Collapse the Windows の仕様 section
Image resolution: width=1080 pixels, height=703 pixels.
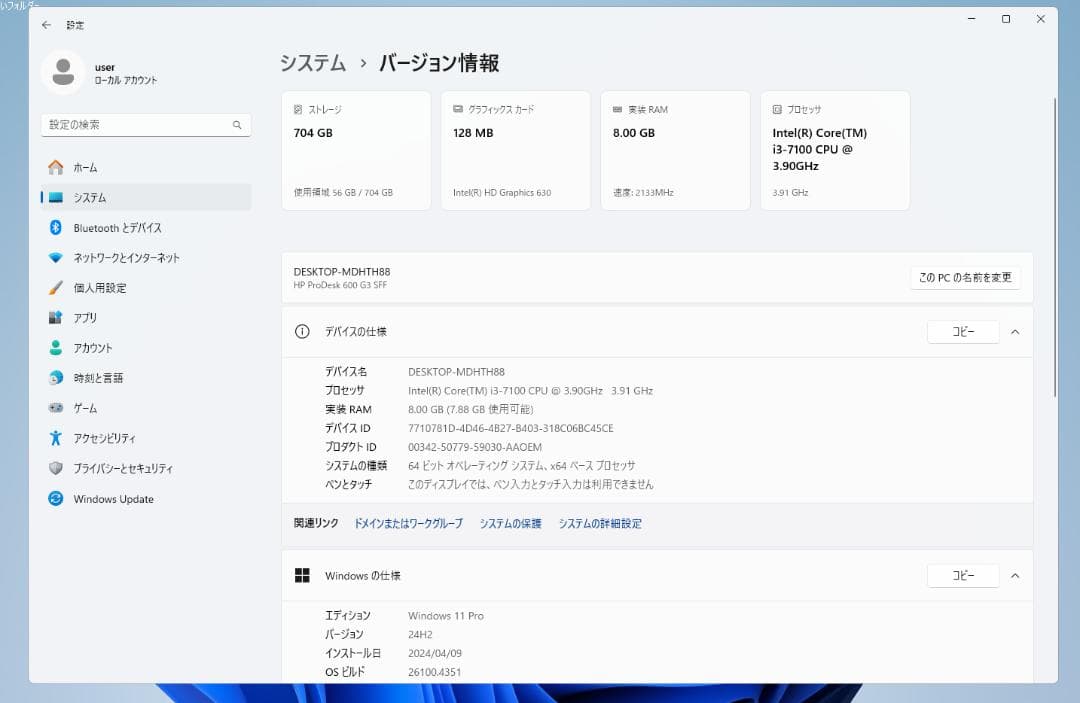(1015, 575)
